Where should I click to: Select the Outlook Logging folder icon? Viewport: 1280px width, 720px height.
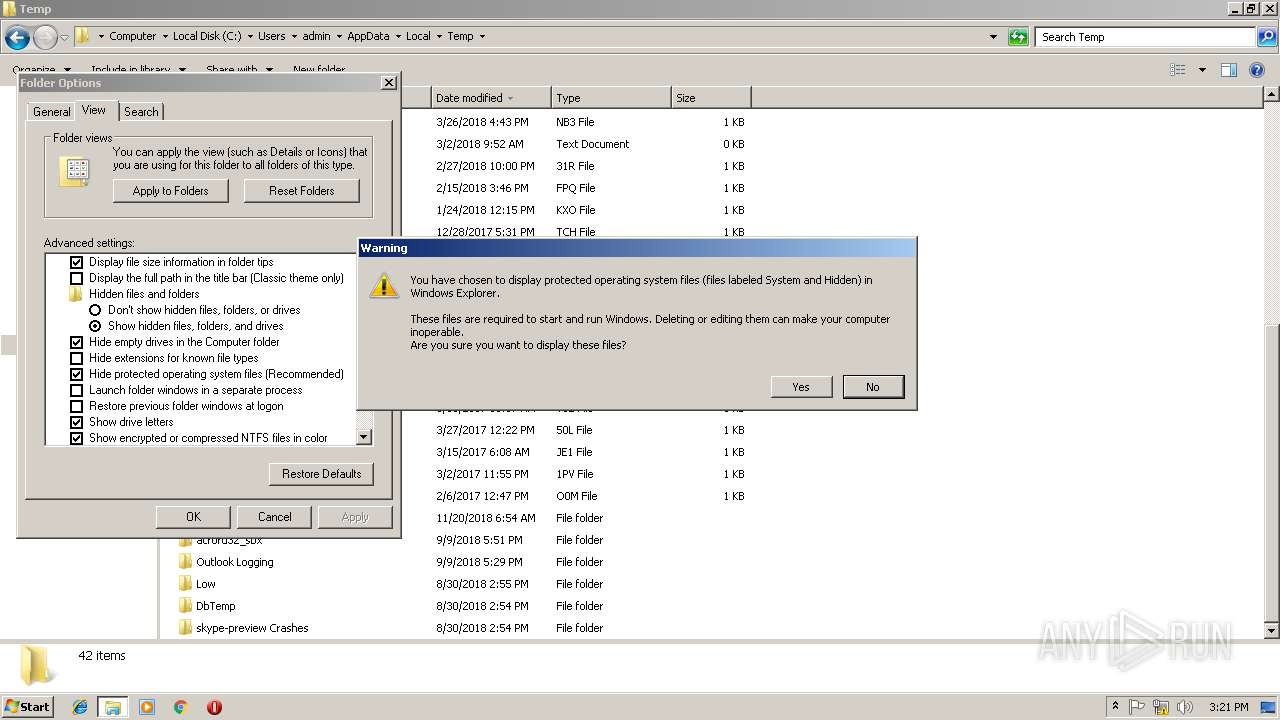pyautogui.click(x=185, y=562)
